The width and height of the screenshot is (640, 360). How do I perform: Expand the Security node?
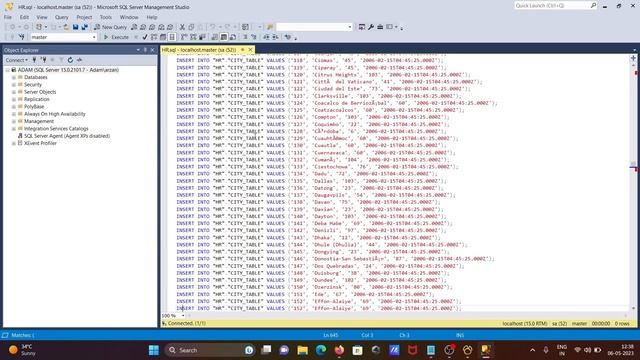tap(14, 84)
